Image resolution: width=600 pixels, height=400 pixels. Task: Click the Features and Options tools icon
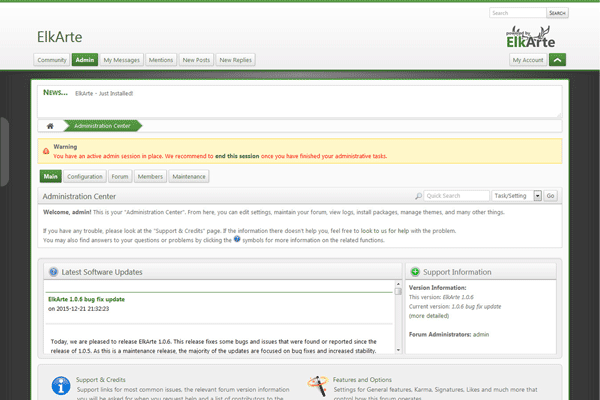[x=318, y=384]
